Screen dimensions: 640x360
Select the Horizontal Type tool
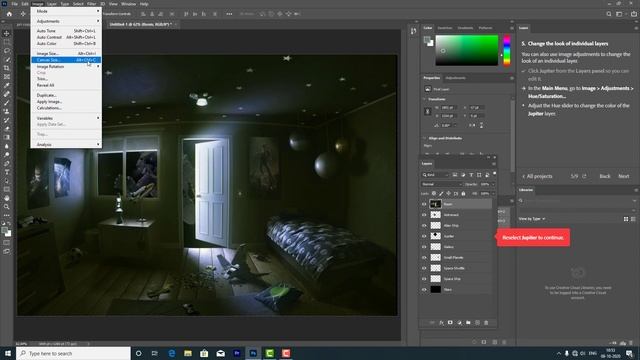point(7,172)
